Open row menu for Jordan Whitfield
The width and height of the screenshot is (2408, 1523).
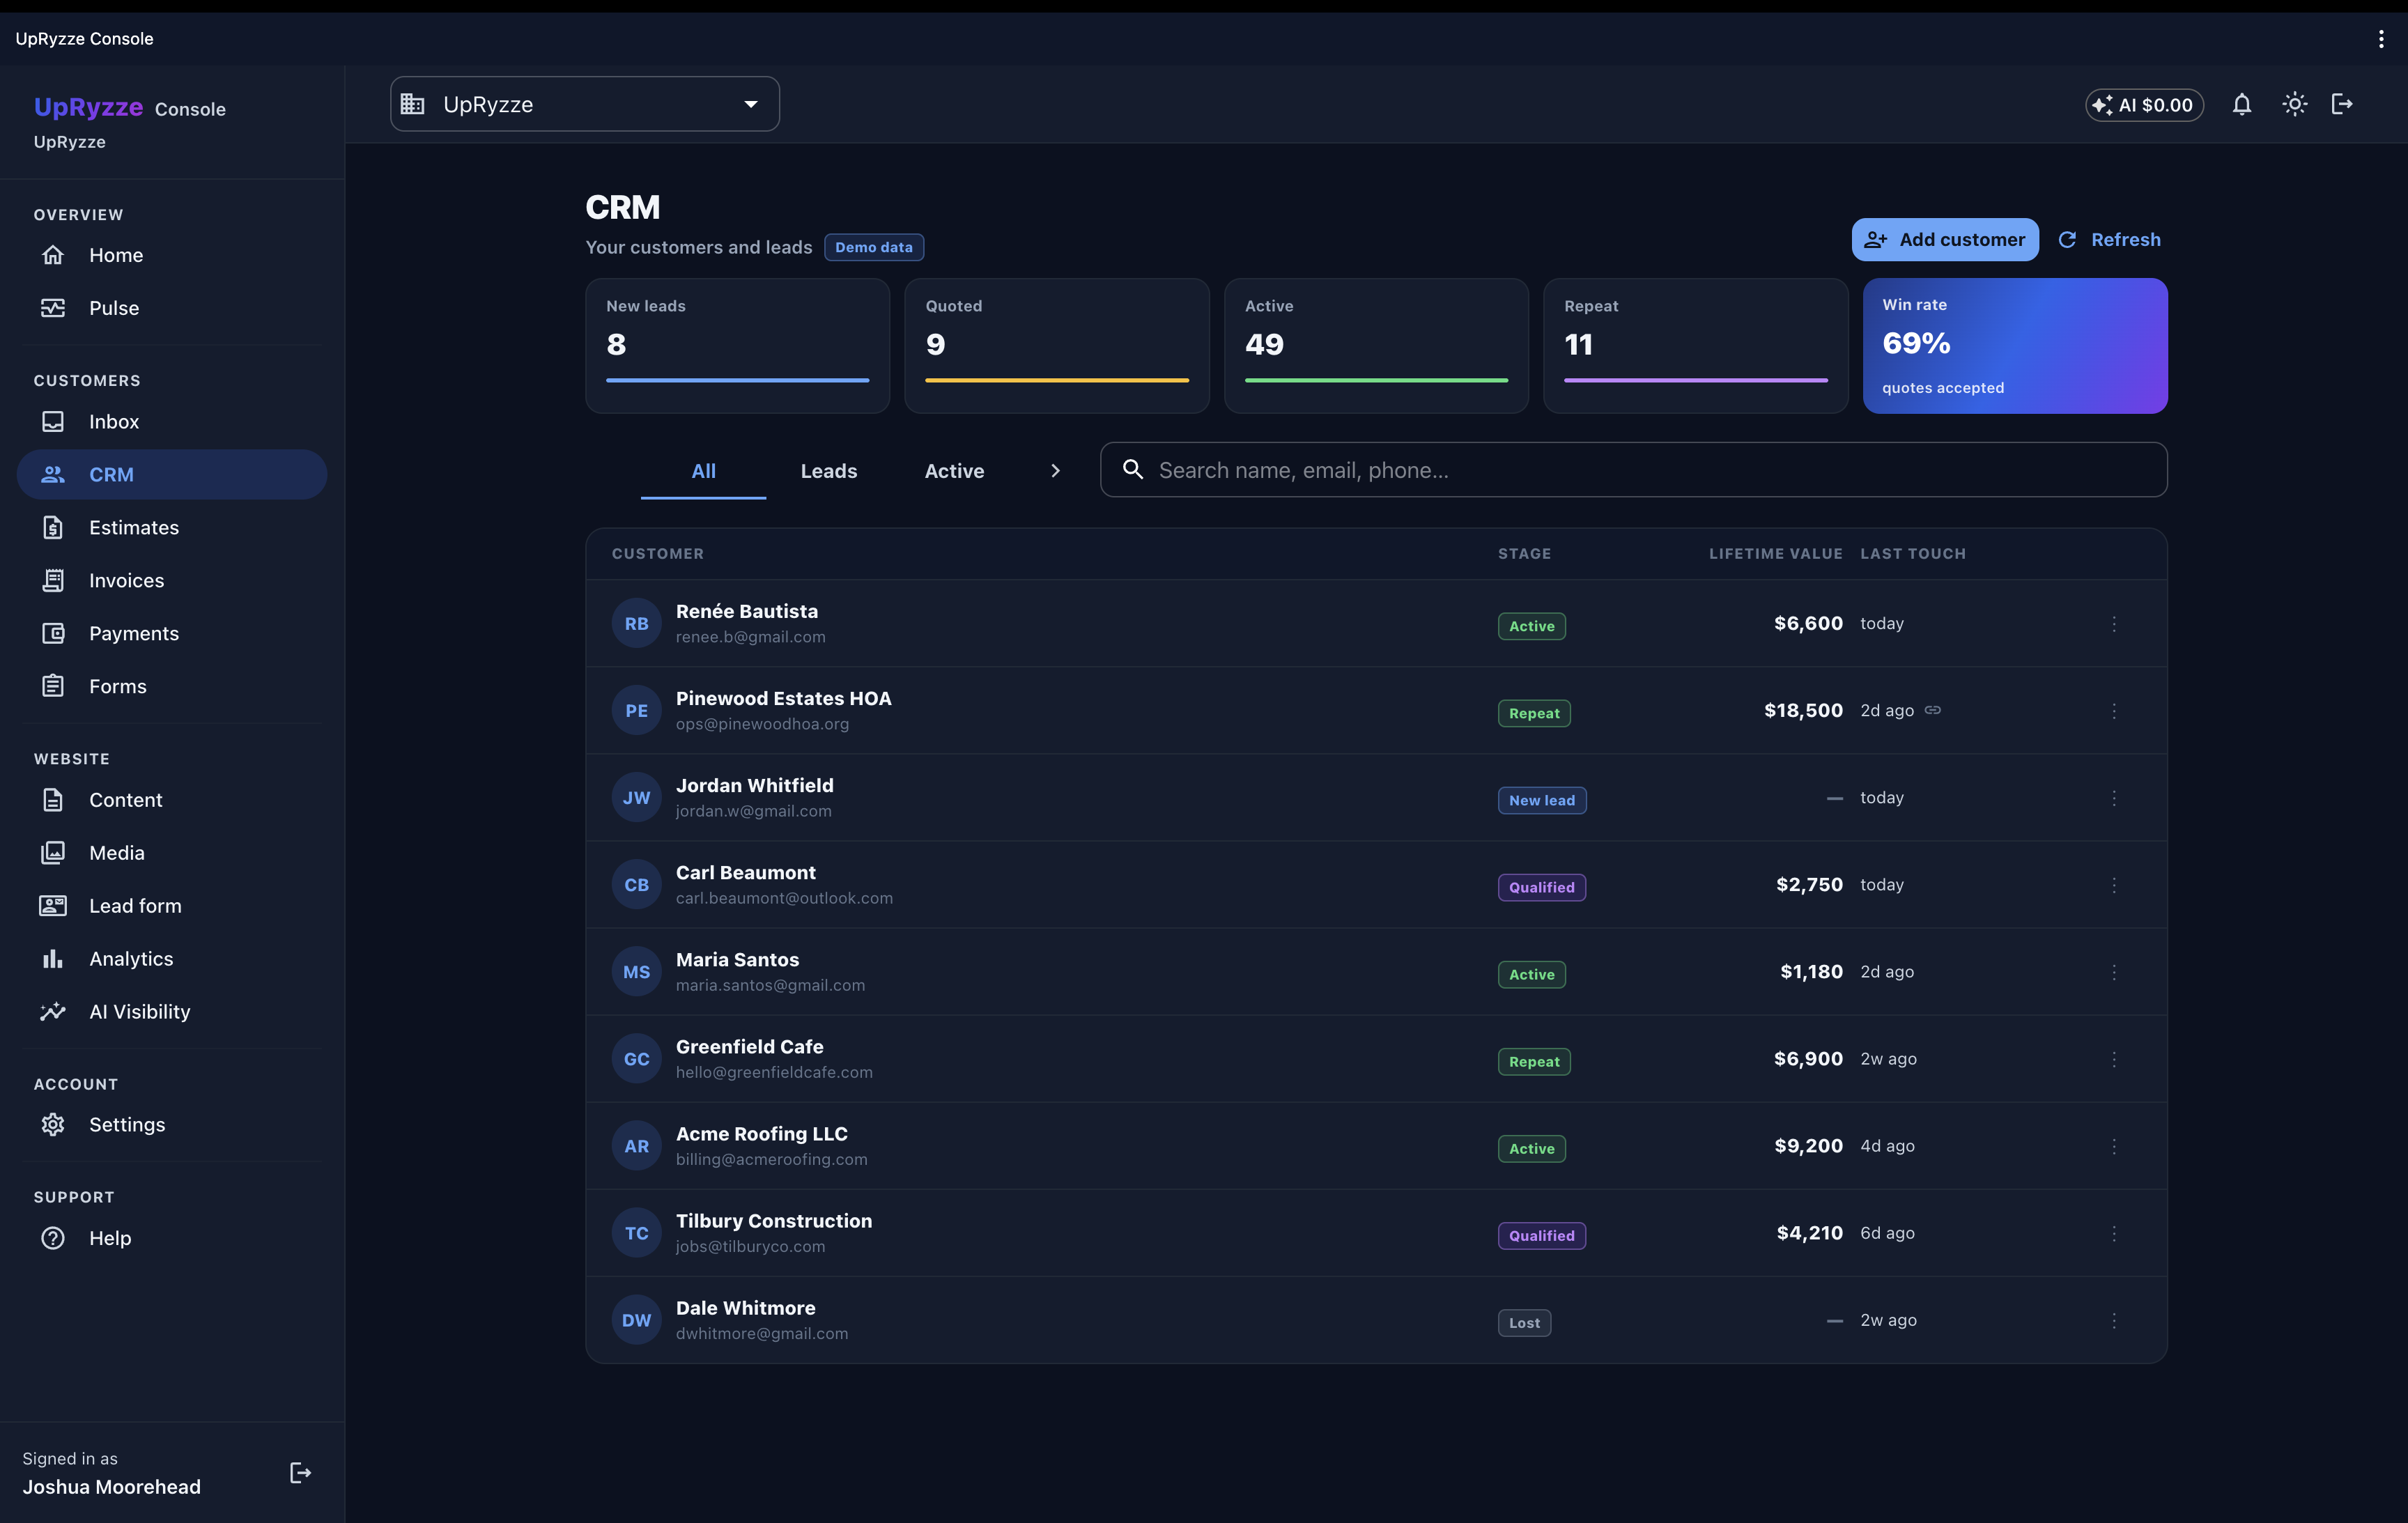pyautogui.click(x=2114, y=798)
